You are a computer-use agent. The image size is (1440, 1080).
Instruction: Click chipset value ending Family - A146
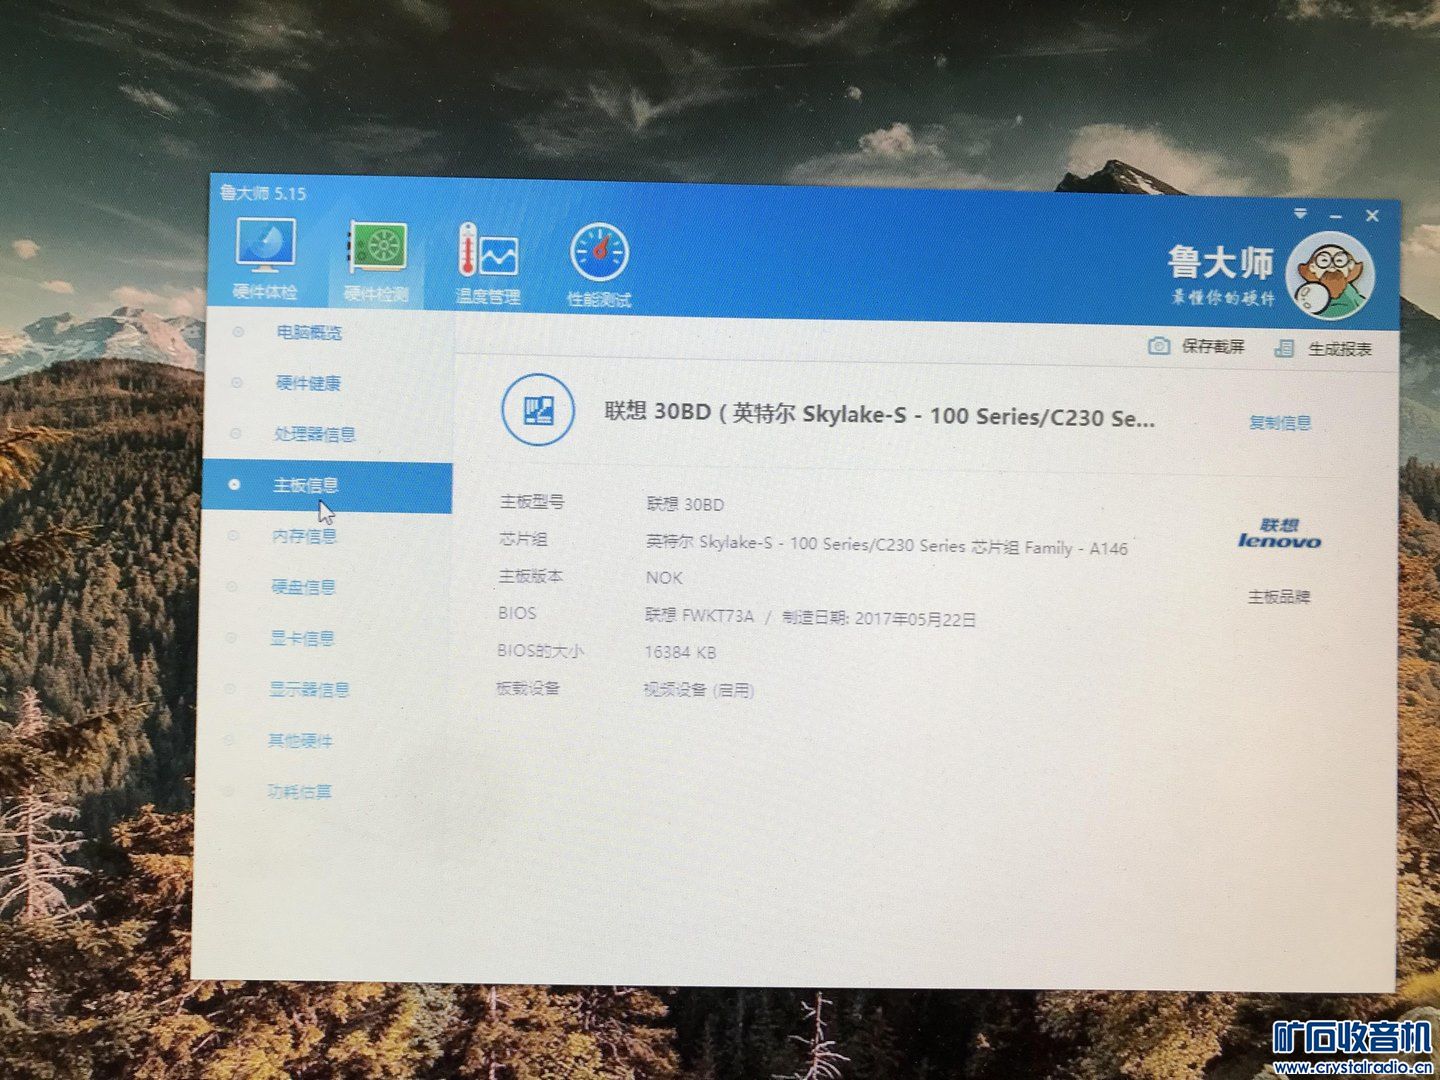[886, 545]
